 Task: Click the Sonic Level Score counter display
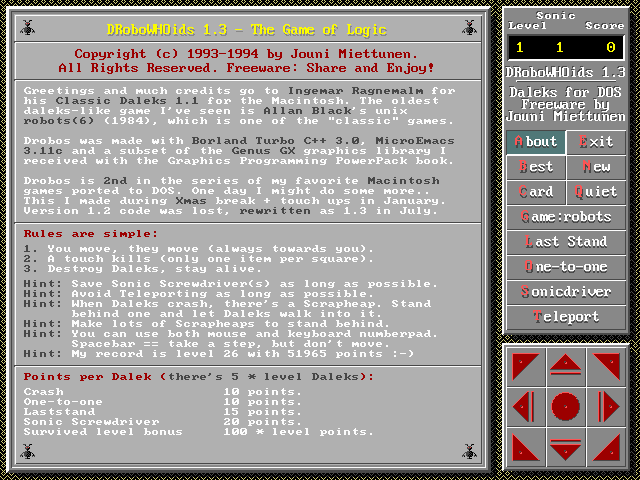(x=565, y=48)
